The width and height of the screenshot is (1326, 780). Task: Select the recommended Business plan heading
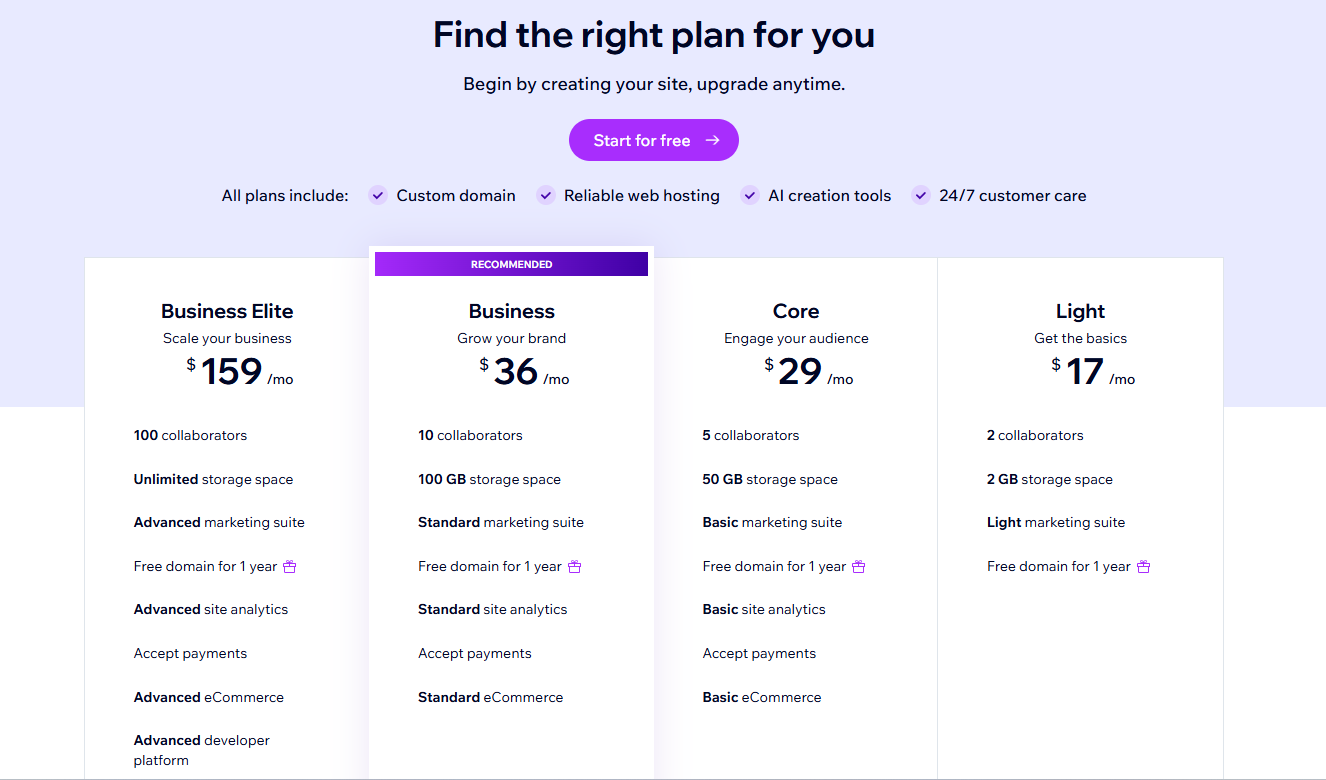coord(512,311)
